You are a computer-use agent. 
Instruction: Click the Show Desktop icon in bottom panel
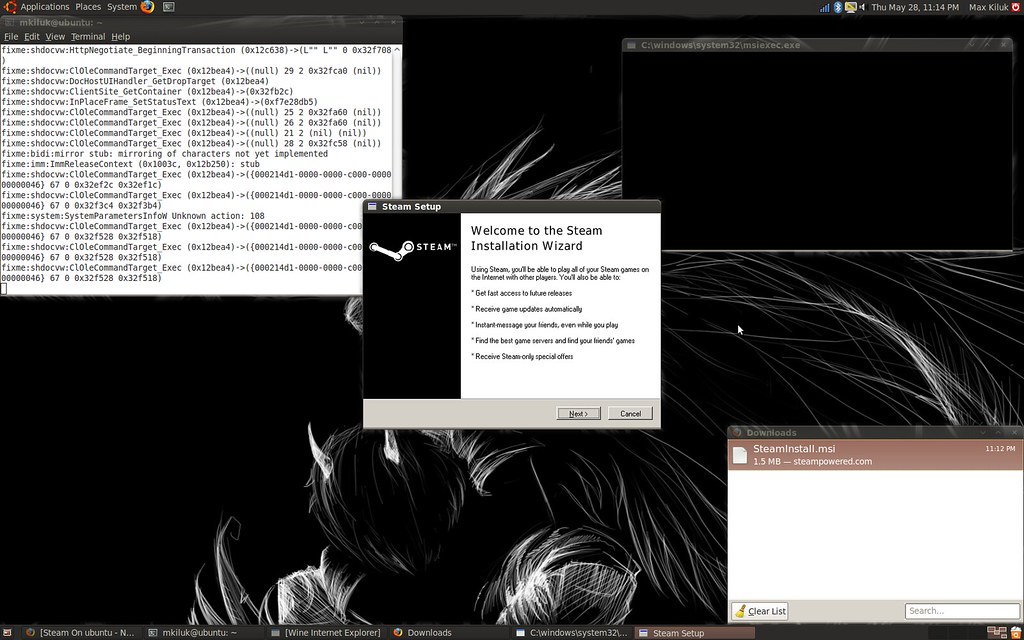click(x=9, y=632)
